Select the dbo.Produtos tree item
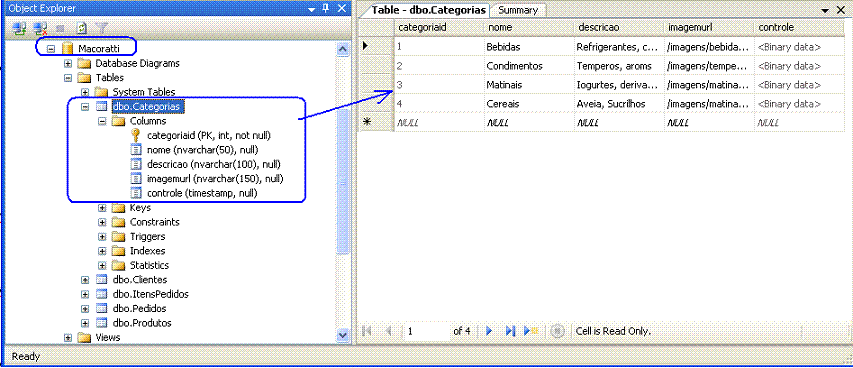This screenshot has width=853, height=368. [142, 323]
